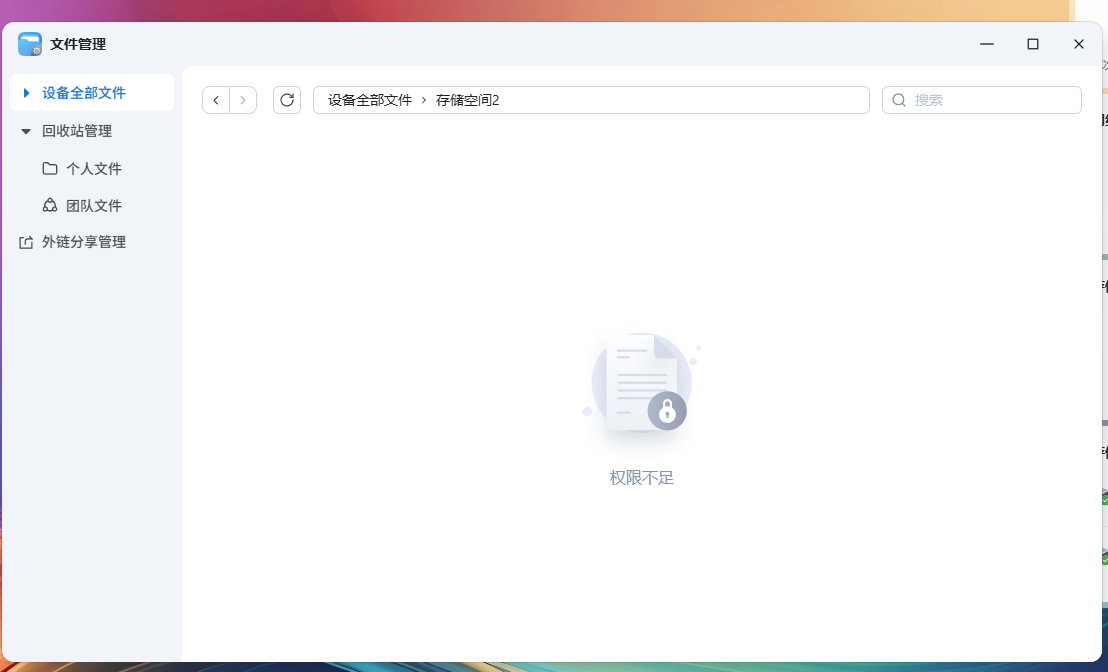Refresh the current folder view
This screenshot has height=672, width=1108.
287,100
